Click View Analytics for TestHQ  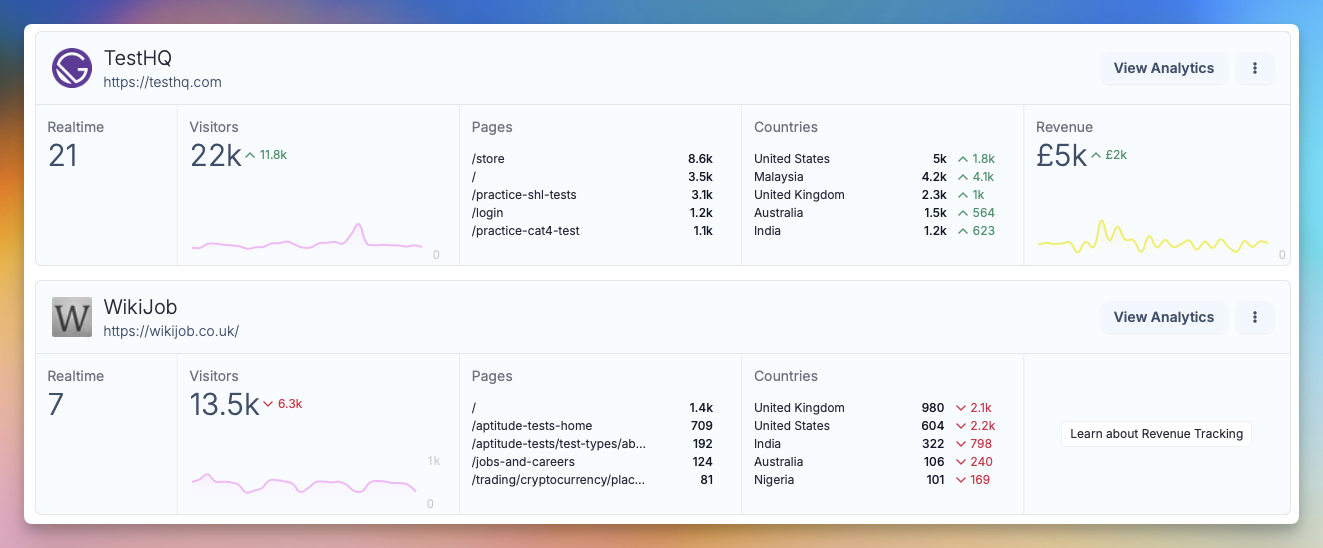(1164, 68)
